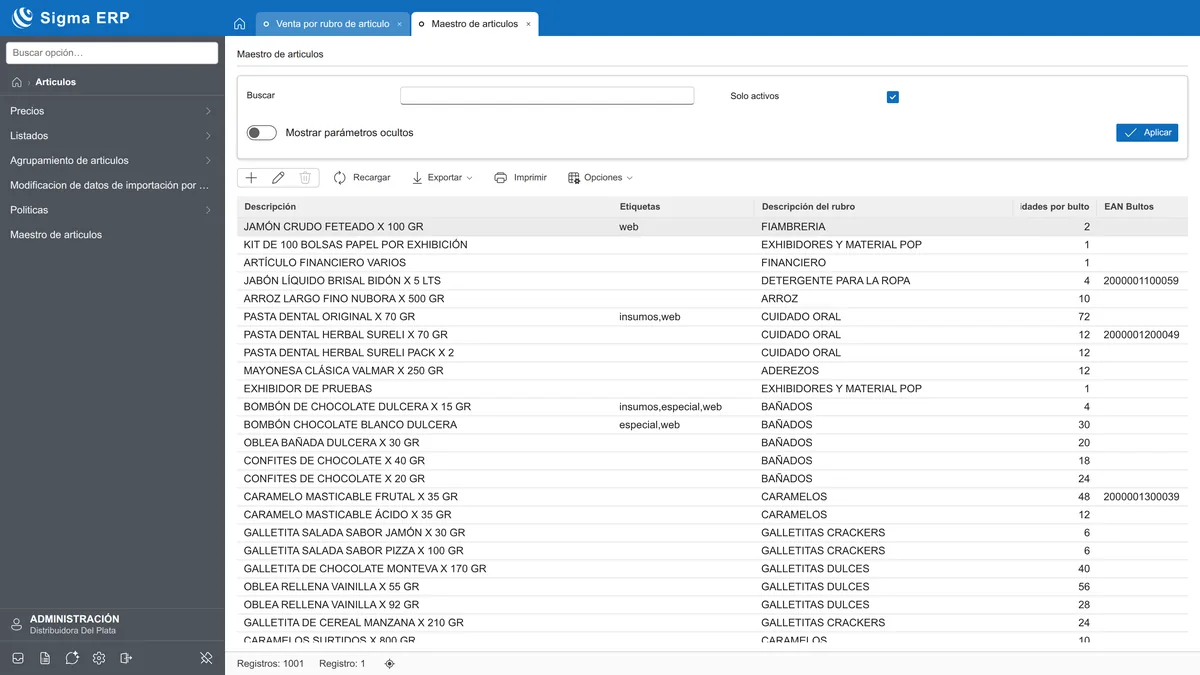Click the DETERGENTE PARA LA ROPA cell

836,281
